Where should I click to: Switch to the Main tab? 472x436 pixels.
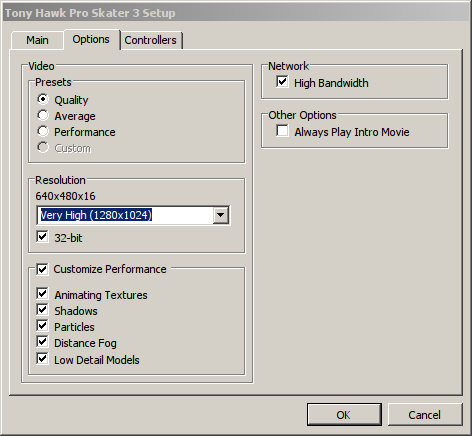[37, 40]
